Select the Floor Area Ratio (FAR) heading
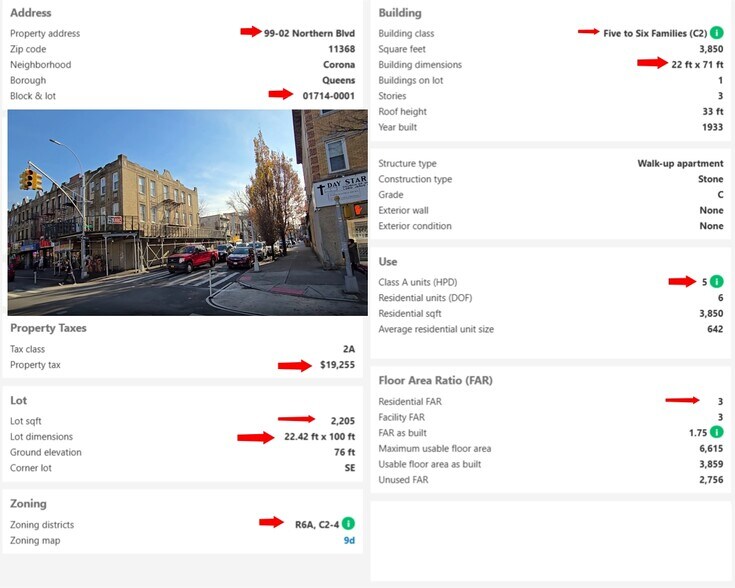The height and width of the screenshot is (588, 735). pyautogui.click(x=435, y=380)
